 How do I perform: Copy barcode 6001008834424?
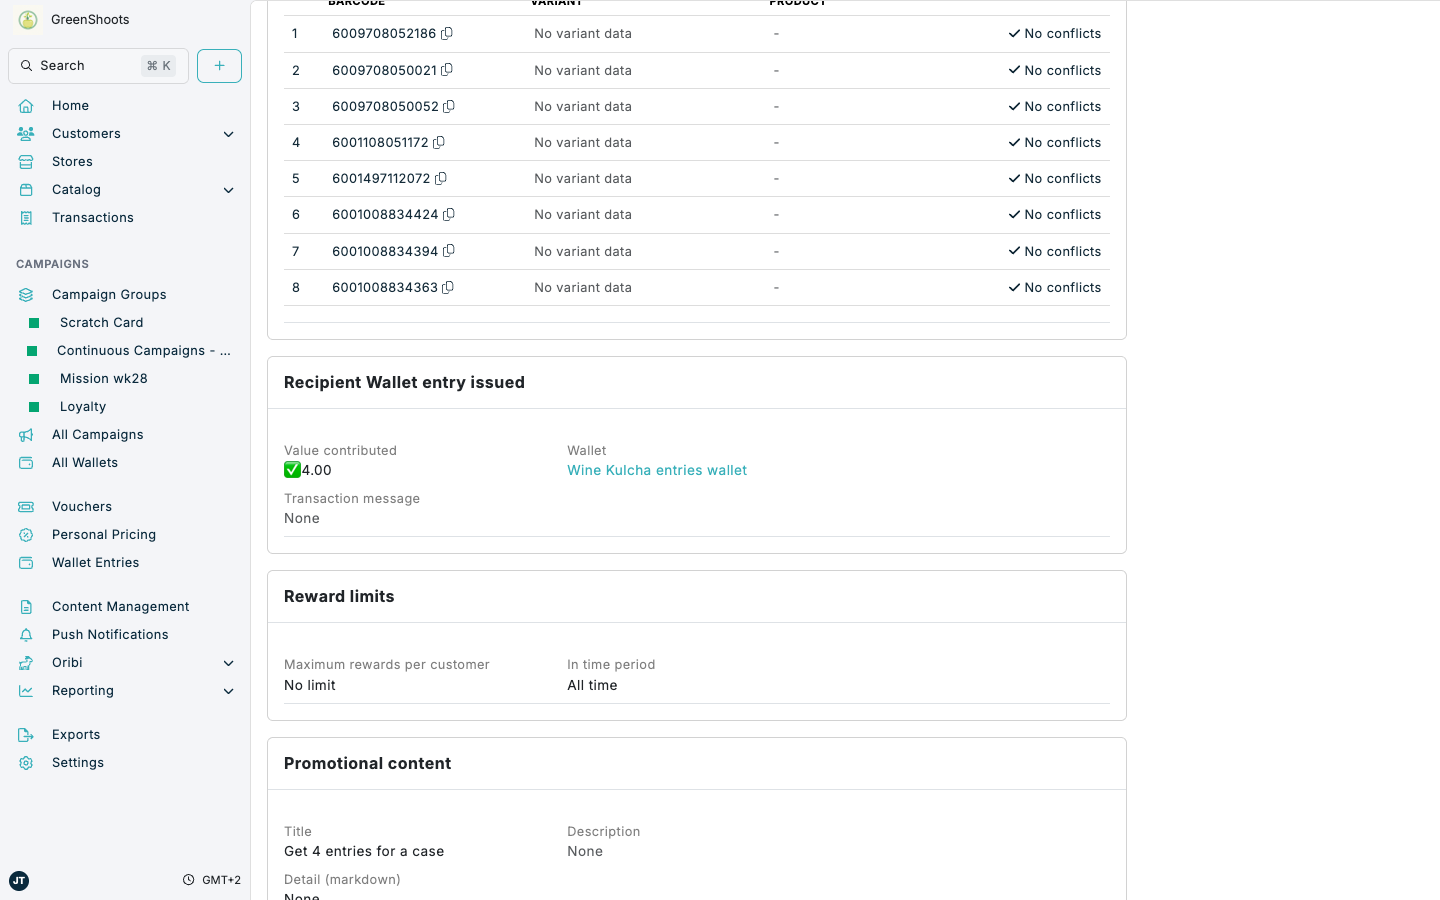449,215
